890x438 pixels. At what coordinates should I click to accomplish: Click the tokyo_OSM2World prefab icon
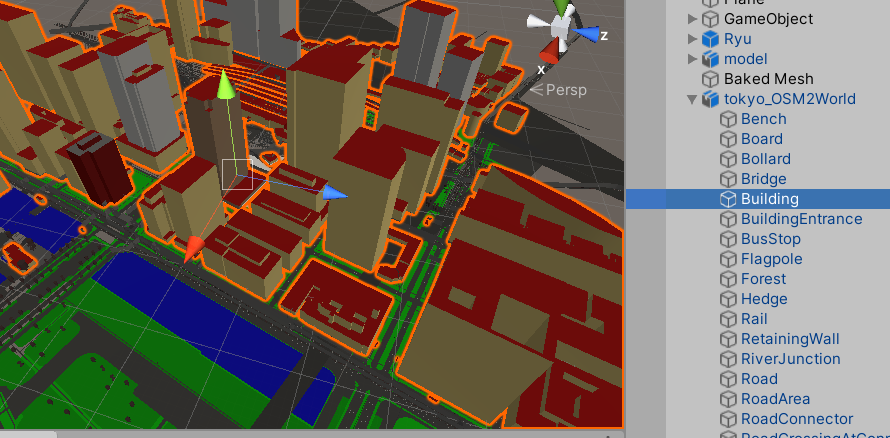tap(710, 99)
